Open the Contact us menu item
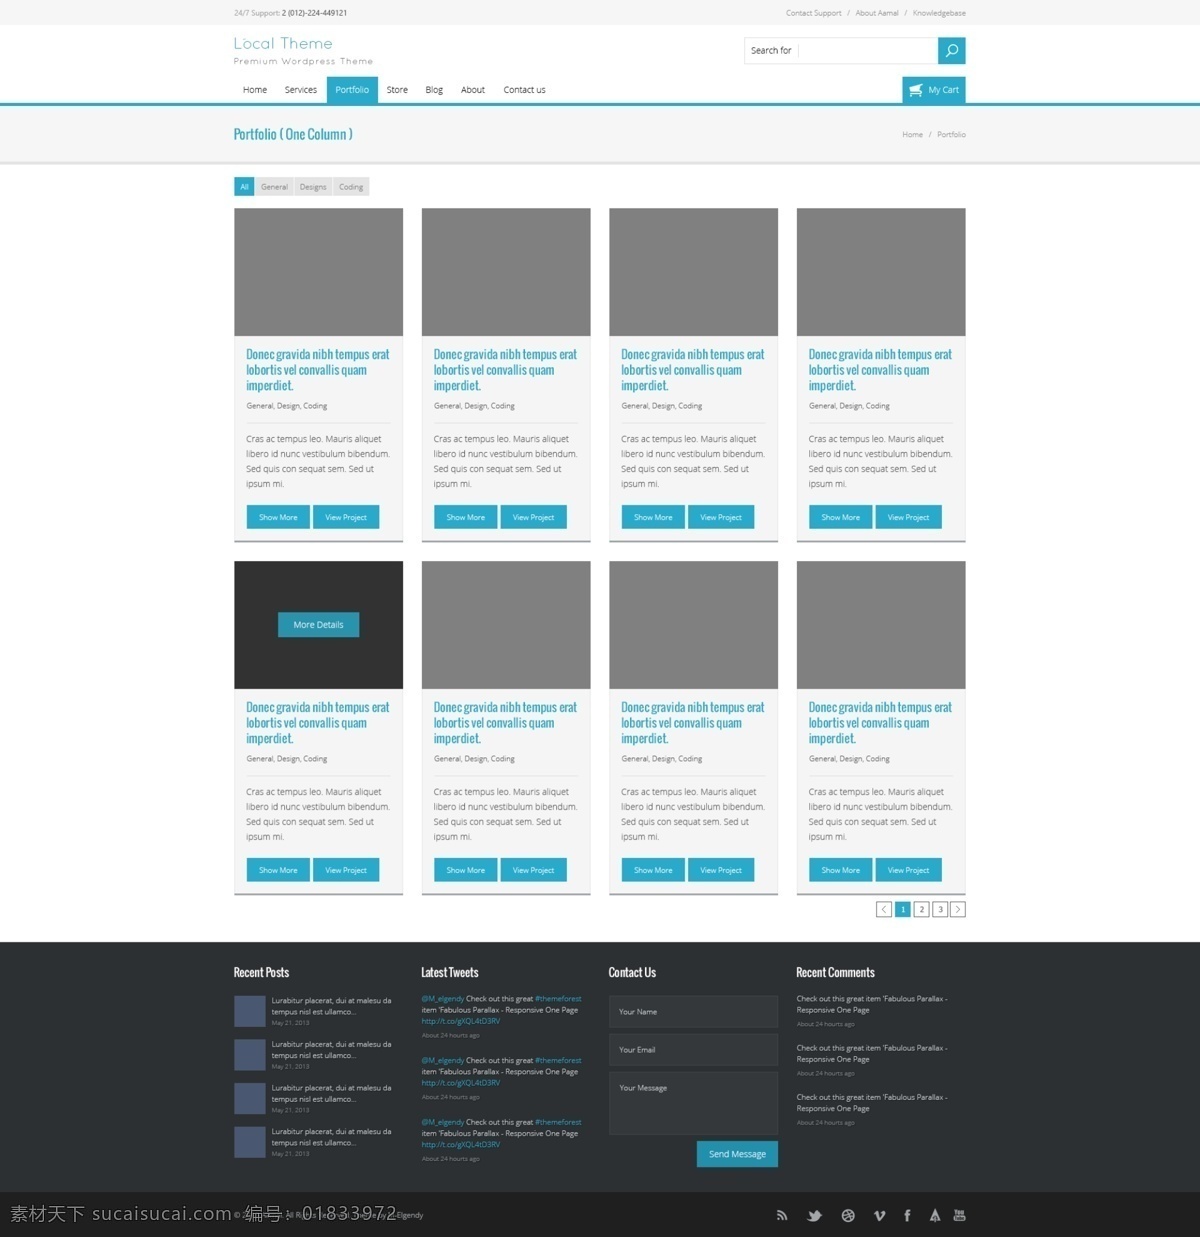Image resolution: width=1200 pixels, height=1237 pixels. (x=524, y=90)
